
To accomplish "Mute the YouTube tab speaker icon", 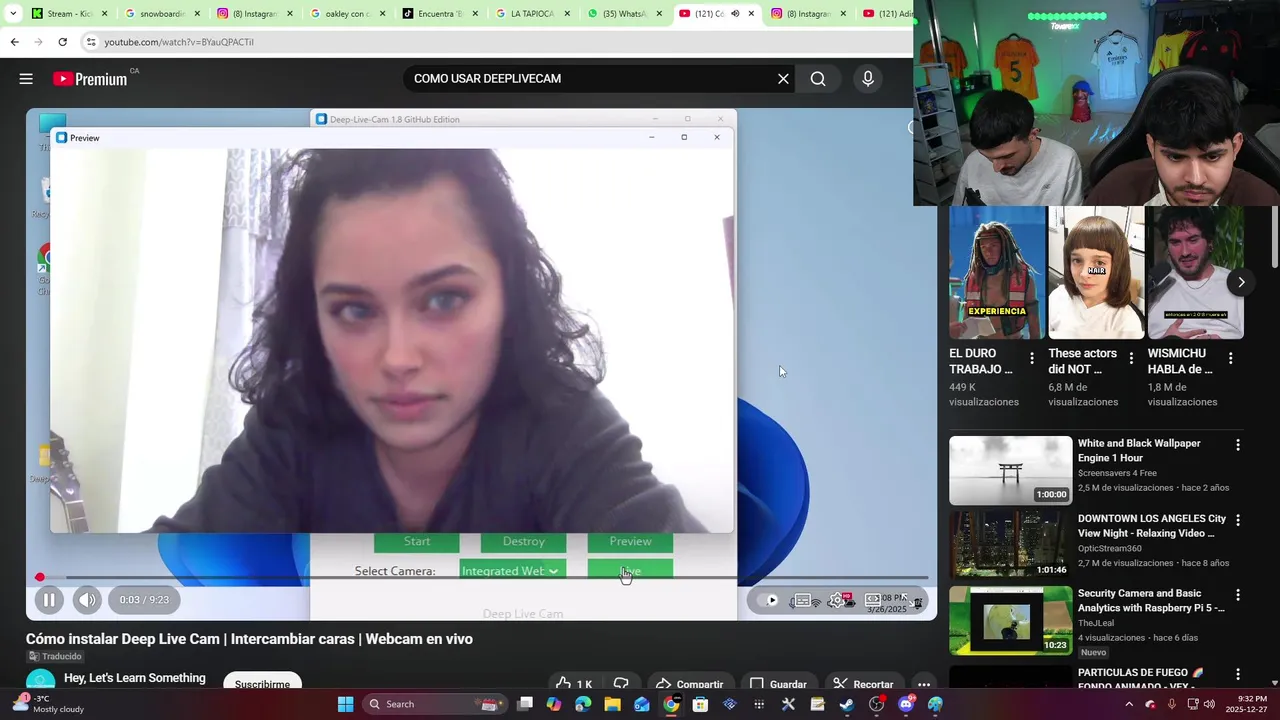I will coord(735,14).
